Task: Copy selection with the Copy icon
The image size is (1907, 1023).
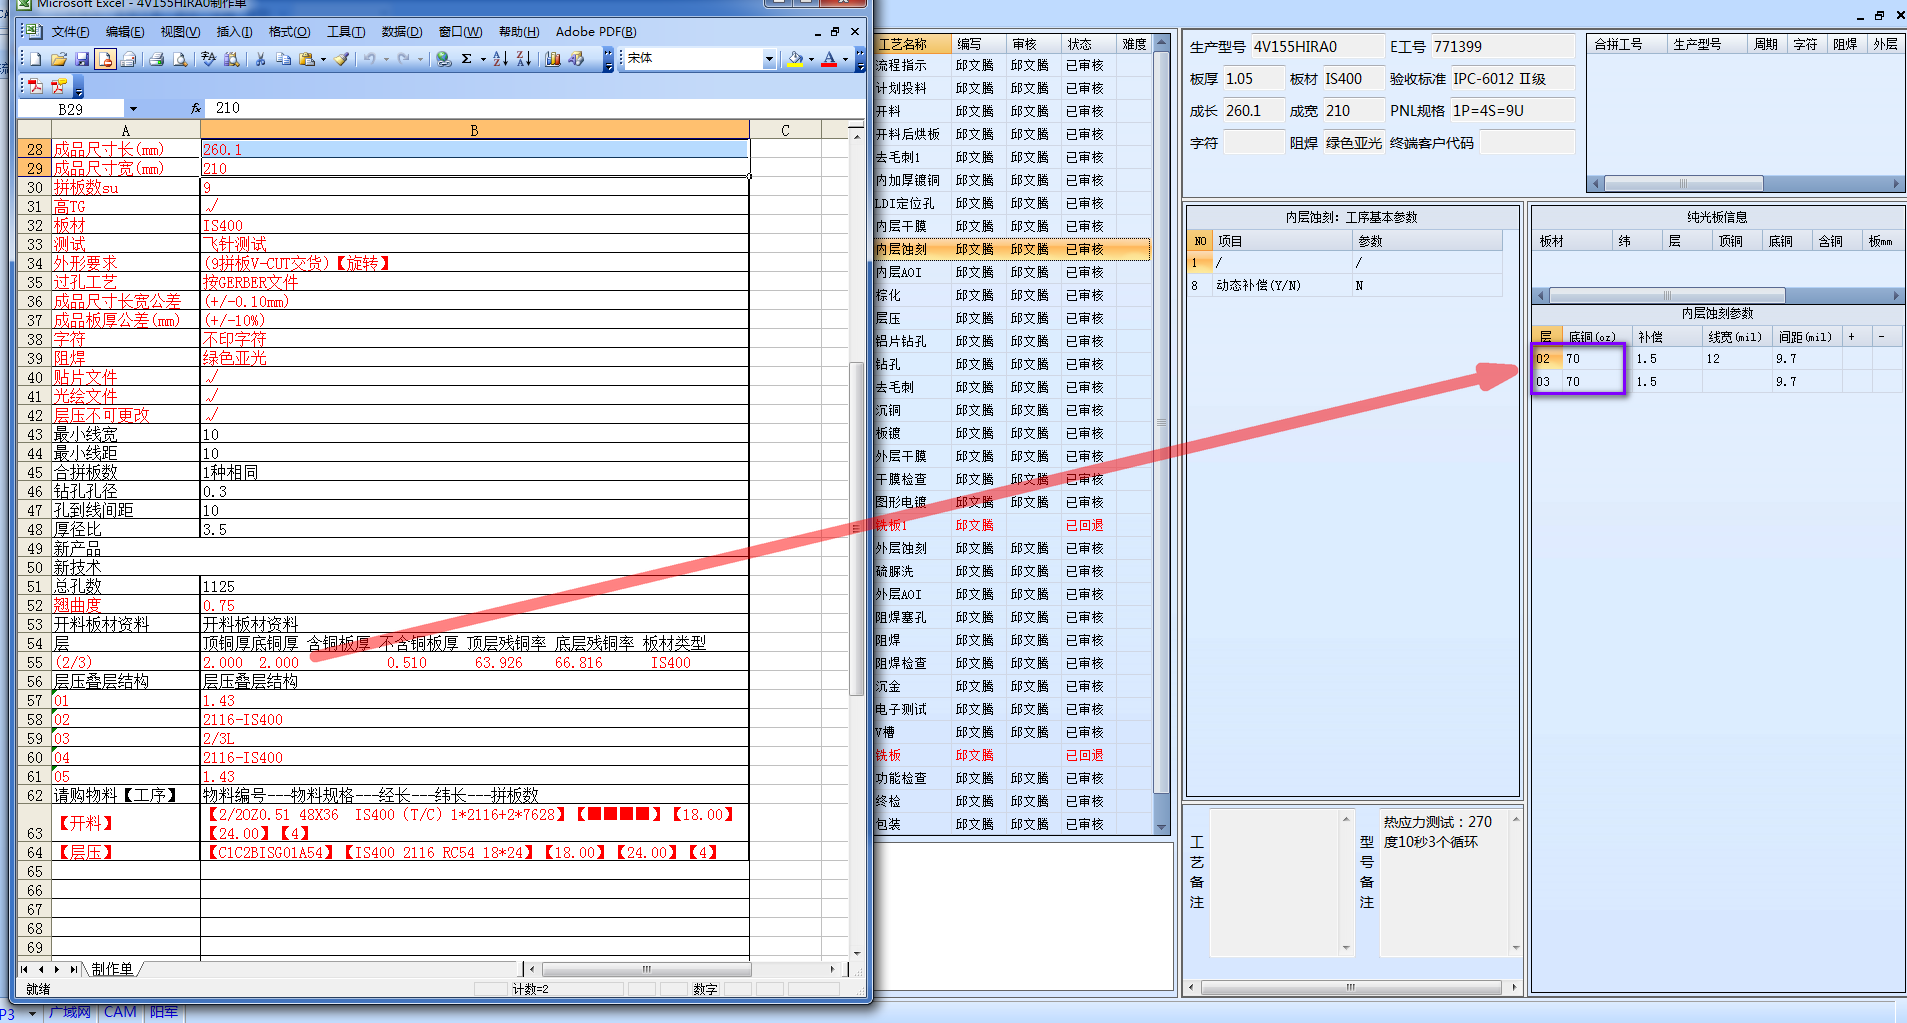Action: tap(283, 59)
